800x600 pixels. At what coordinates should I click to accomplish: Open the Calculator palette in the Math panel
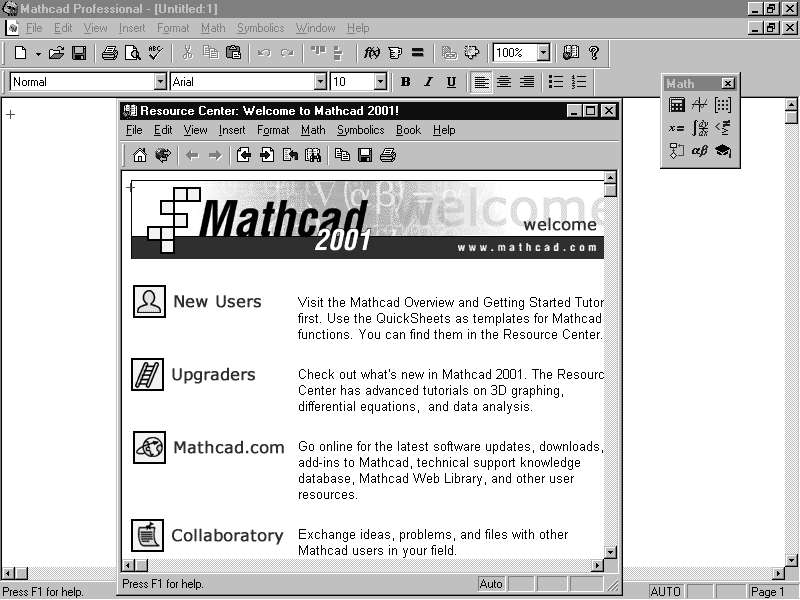point(677,105)
